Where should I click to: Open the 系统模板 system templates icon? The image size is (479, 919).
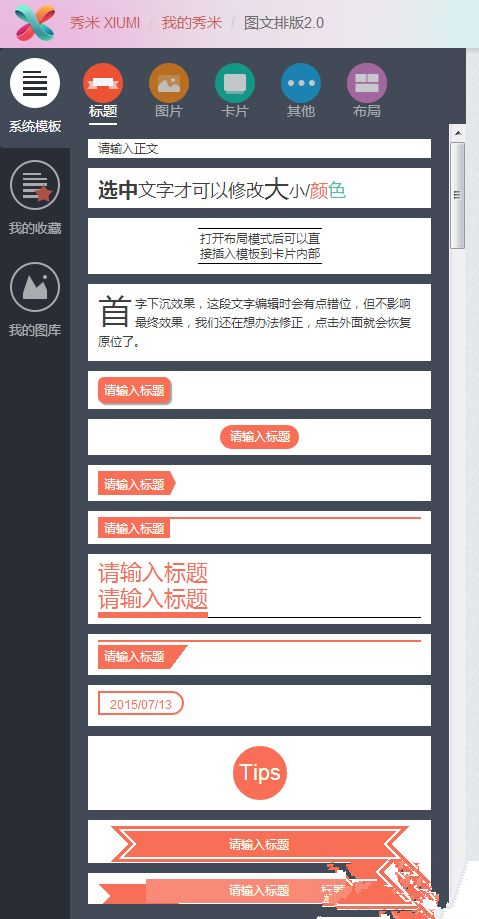coord(35,83)
